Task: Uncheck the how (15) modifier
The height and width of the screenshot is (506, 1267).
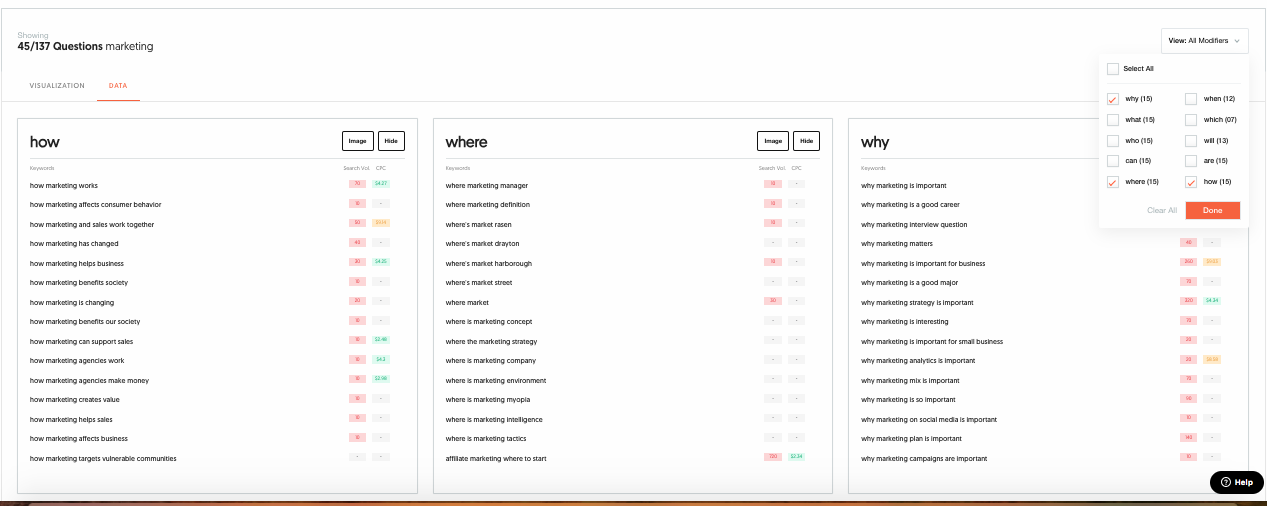Action: (1191, 182)
